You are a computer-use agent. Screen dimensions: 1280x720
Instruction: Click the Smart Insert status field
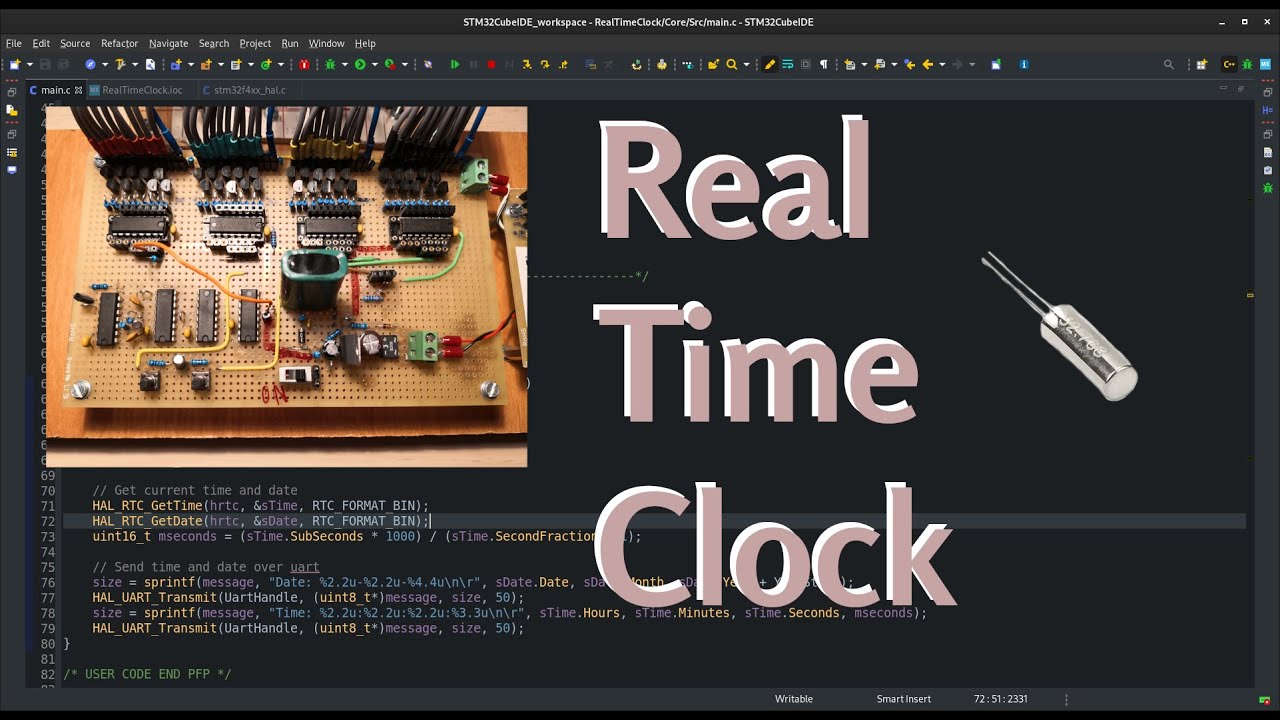[904, 699]
